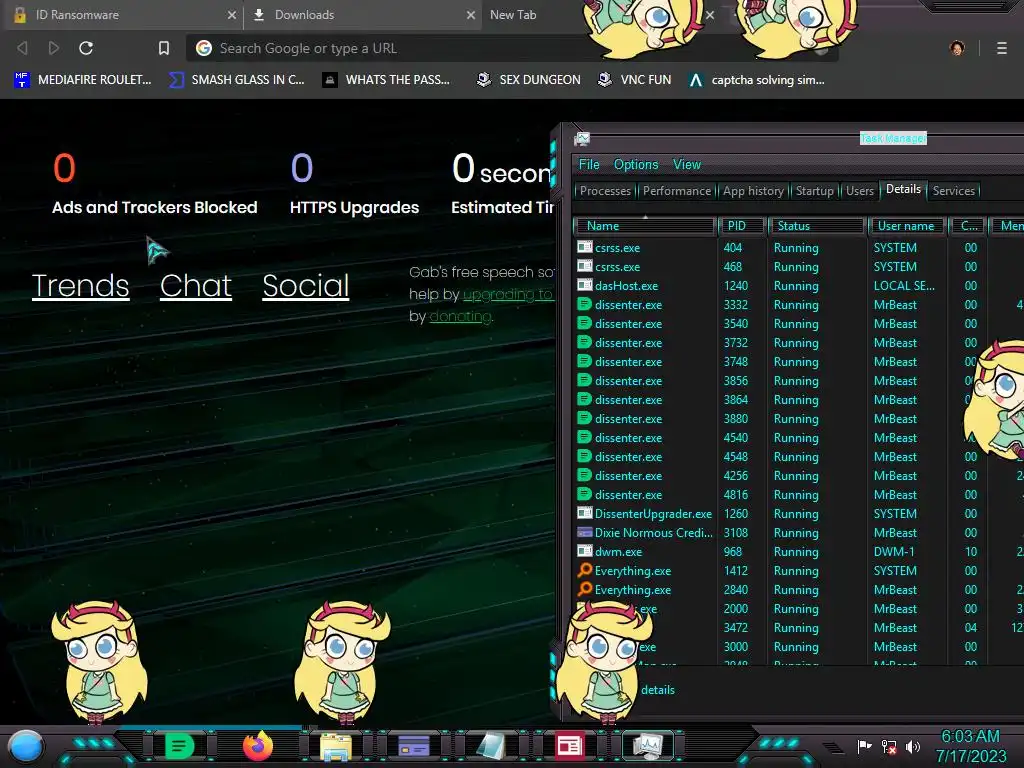Viewport: 1024px width, 768px height.
Task: Open WHATS THE PASS... bookmark
Action: click(386, 80)
